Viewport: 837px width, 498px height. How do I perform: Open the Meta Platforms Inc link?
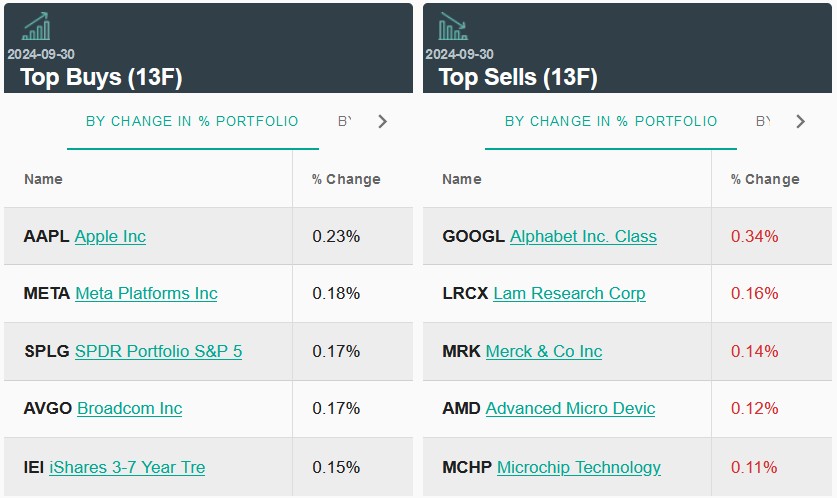pos(146,294)
